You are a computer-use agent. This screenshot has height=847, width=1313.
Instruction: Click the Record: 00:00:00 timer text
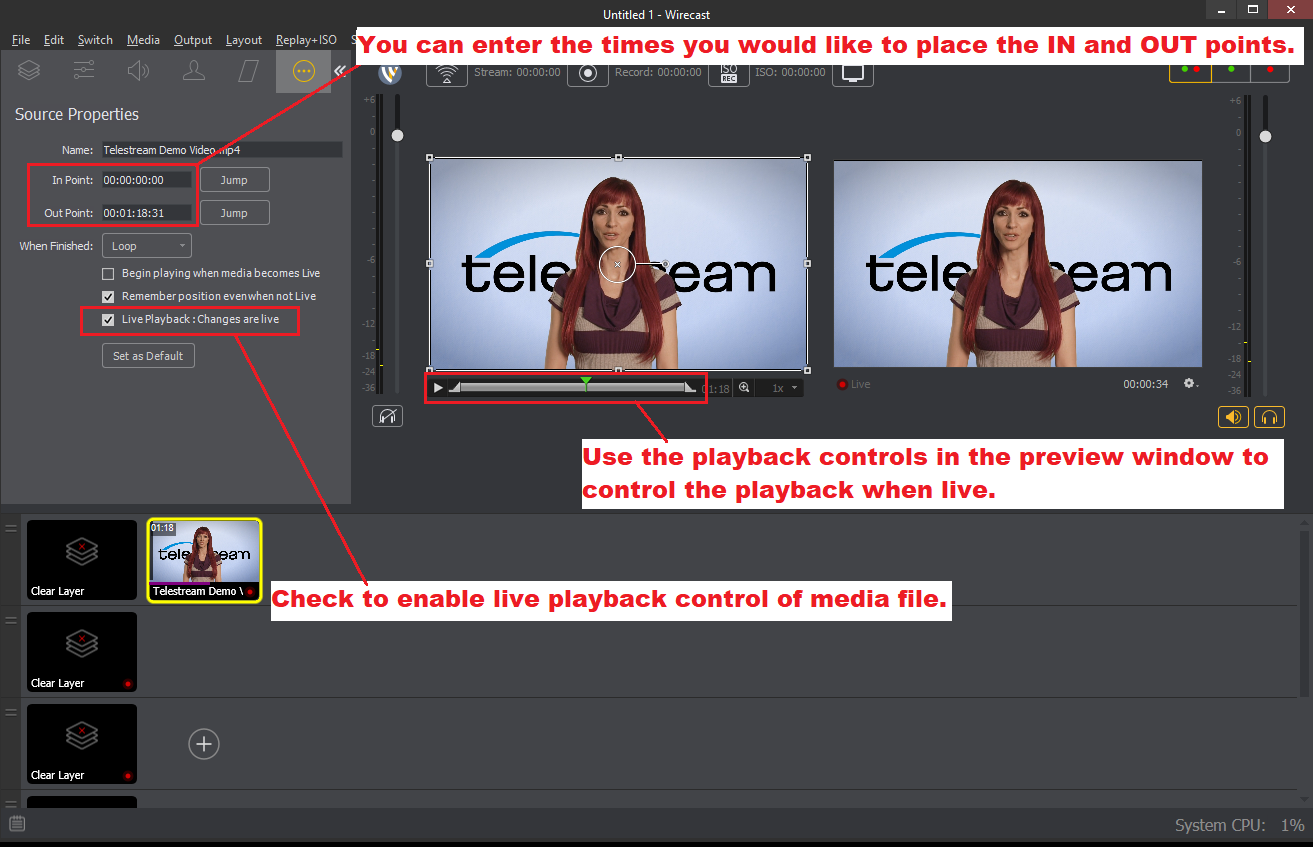(658, 72)
